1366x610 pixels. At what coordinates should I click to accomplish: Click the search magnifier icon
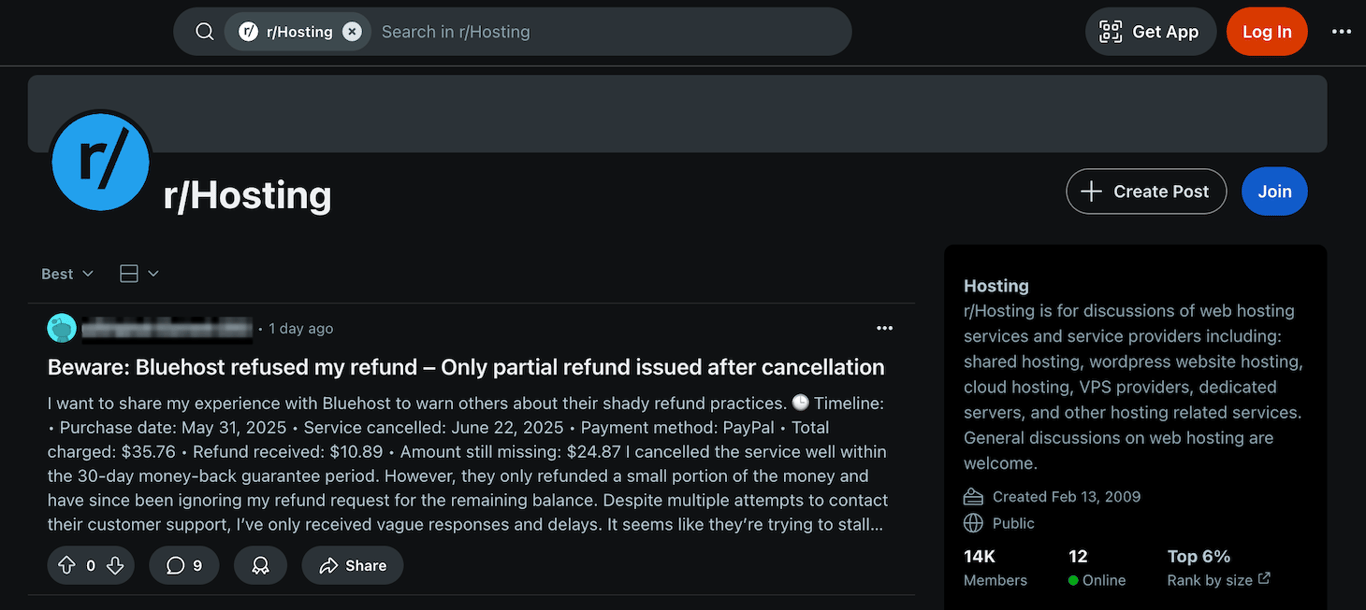204,32
